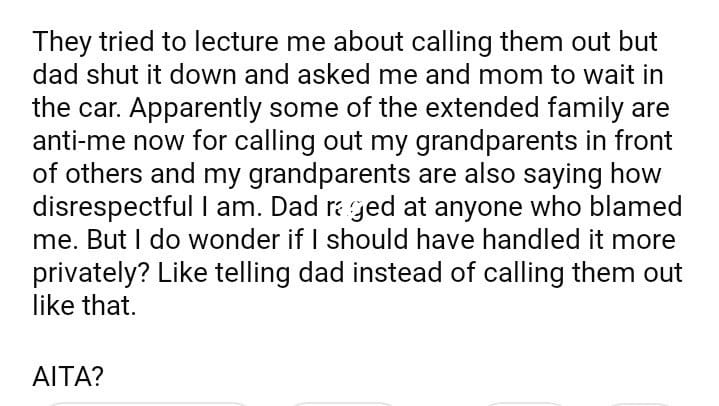The width and height of the screenshot is (719, 406).
Task: Click the 'AITA?' text line
Action: click(69, 377)
